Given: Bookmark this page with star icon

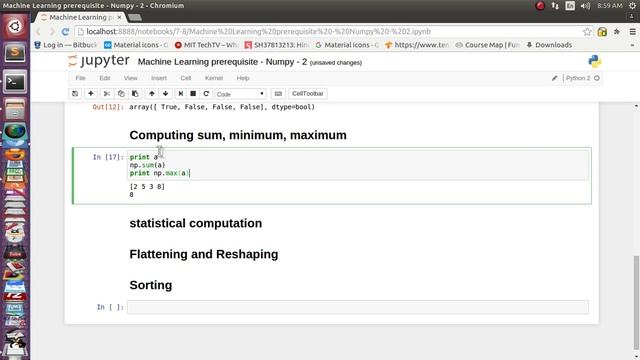Looking at the screenshot, I should click(587, 31).
